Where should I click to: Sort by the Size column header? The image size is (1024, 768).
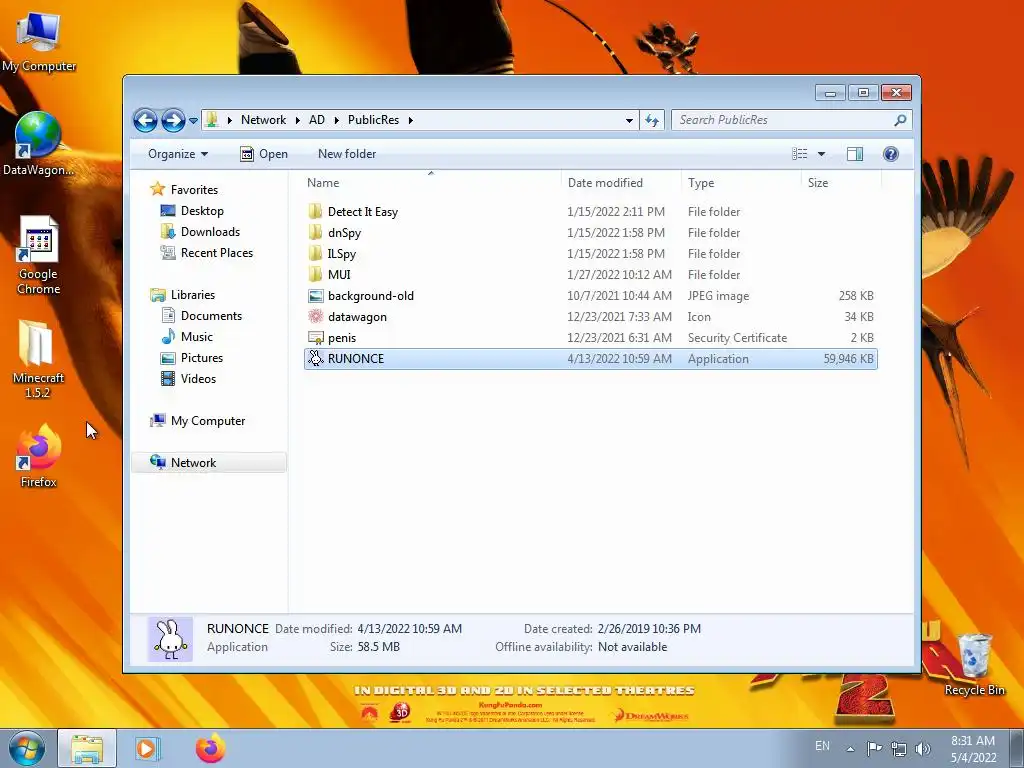tap(840, 183)
